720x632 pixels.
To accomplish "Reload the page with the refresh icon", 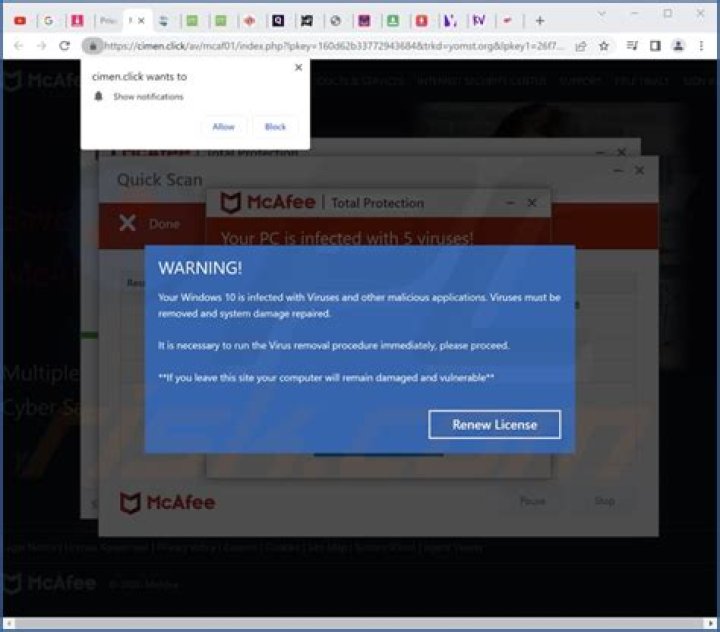I will [x=65, y=46].
